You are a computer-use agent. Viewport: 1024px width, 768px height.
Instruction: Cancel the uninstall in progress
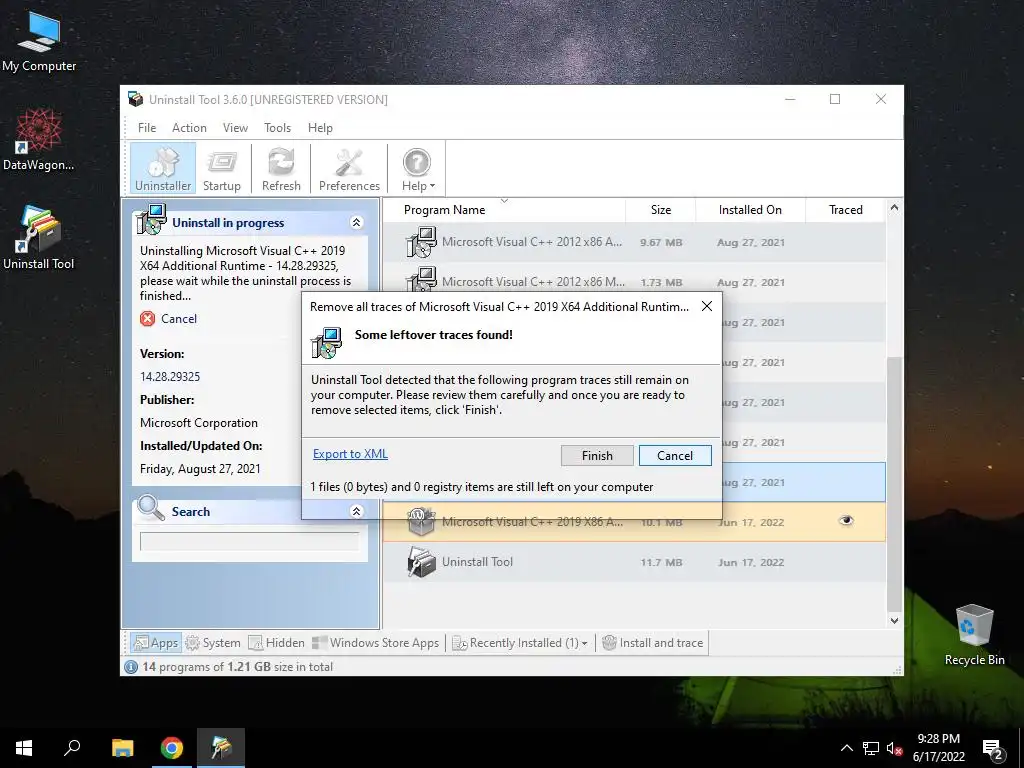coord(168,319)
